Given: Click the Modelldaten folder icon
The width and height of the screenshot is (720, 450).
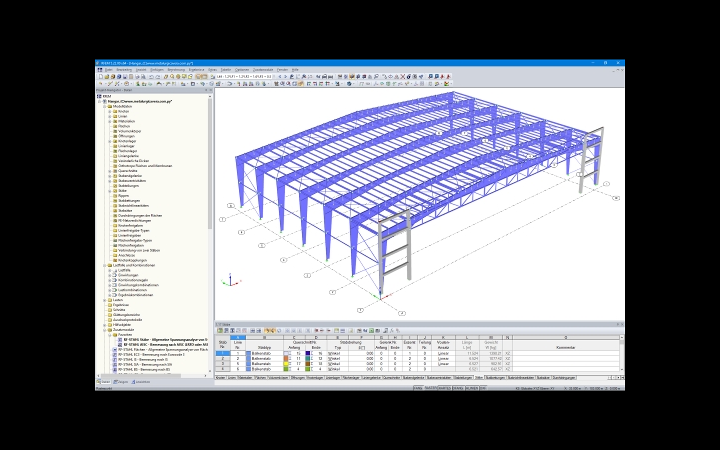Looking at the screenshot, I should tap(110, 106).
